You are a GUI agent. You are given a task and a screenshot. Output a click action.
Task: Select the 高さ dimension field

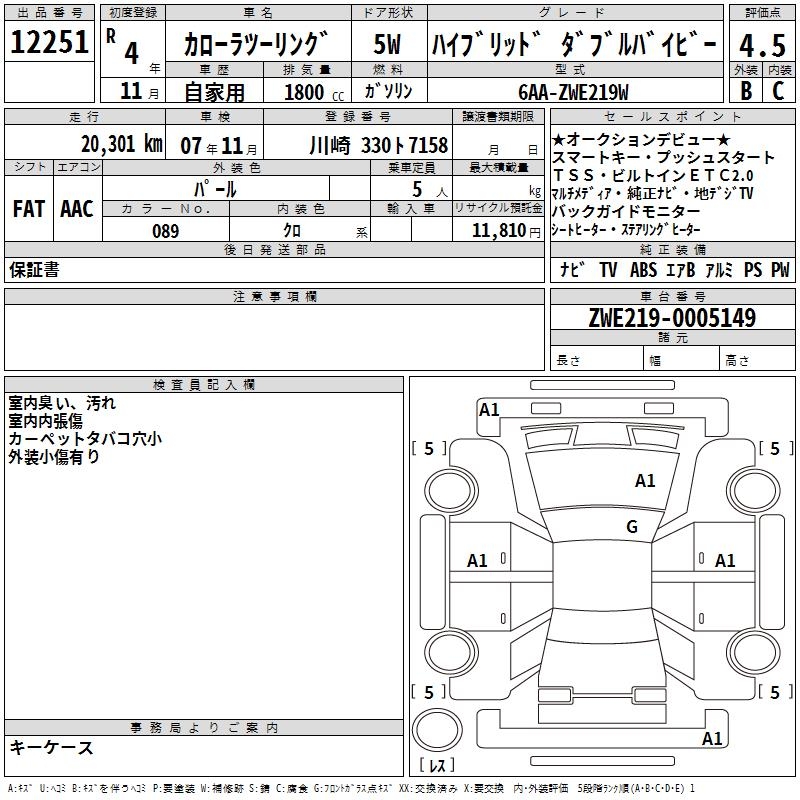(758, 360)
